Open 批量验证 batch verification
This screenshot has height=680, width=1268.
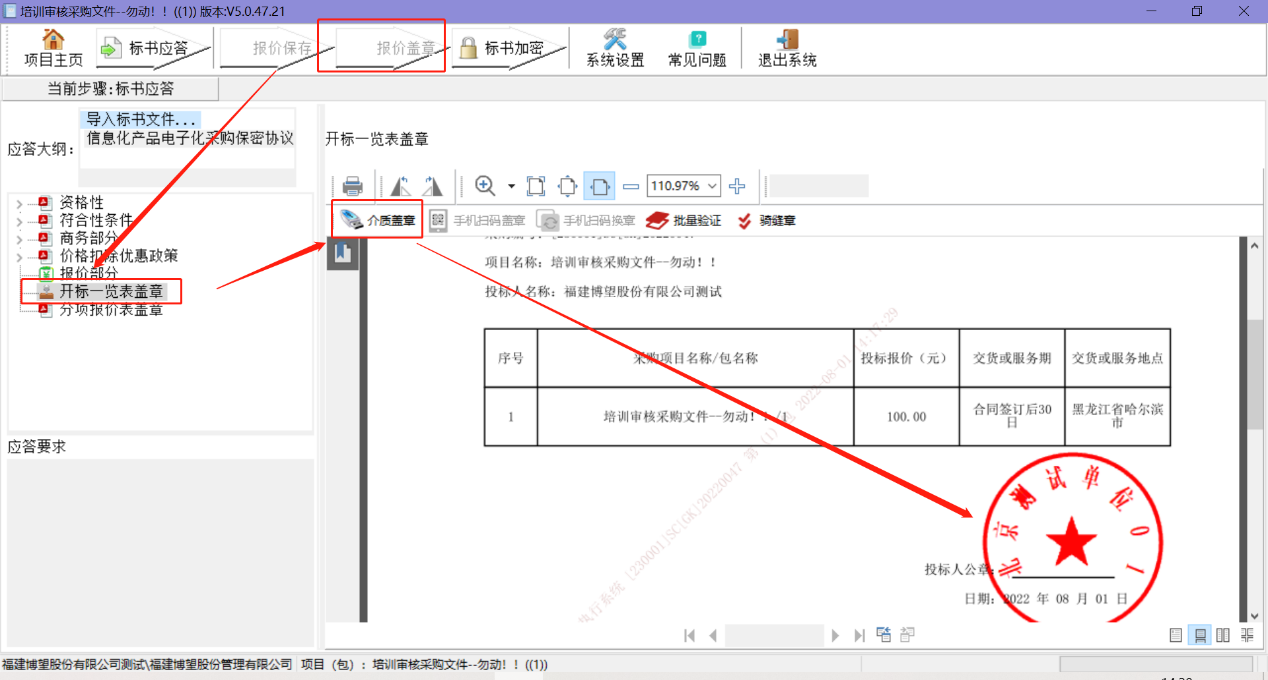[684, 220]
